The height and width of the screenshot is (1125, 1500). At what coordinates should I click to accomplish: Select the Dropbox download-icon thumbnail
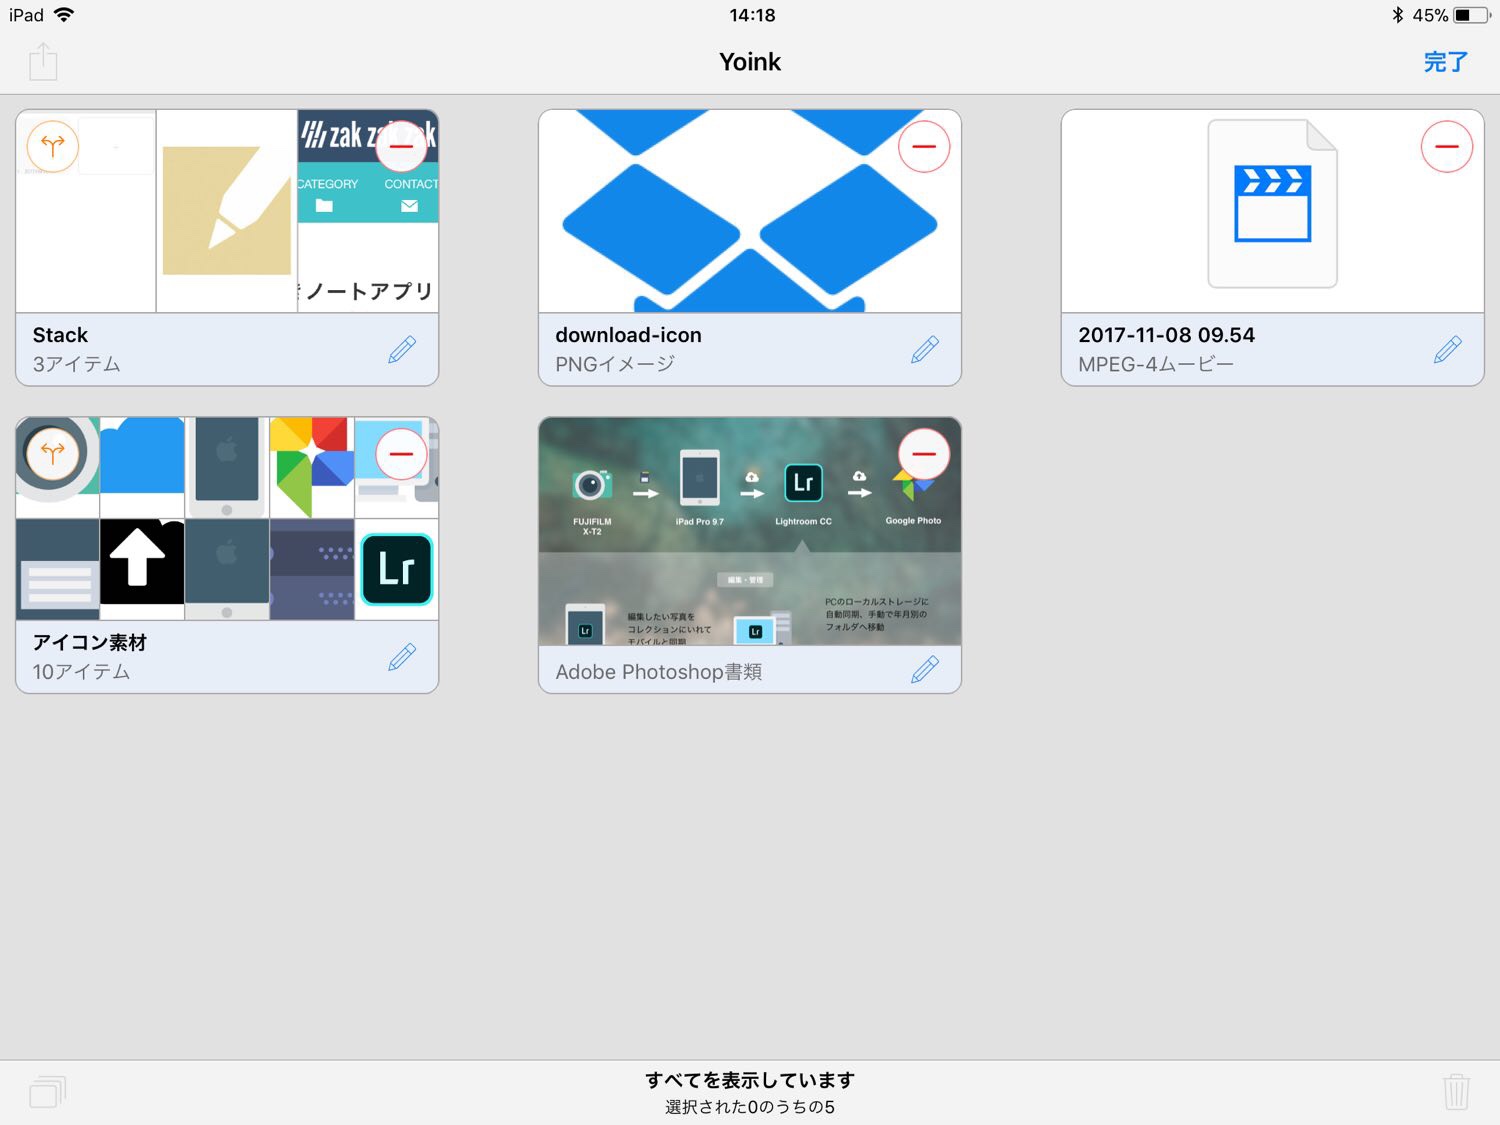[750, 211]
